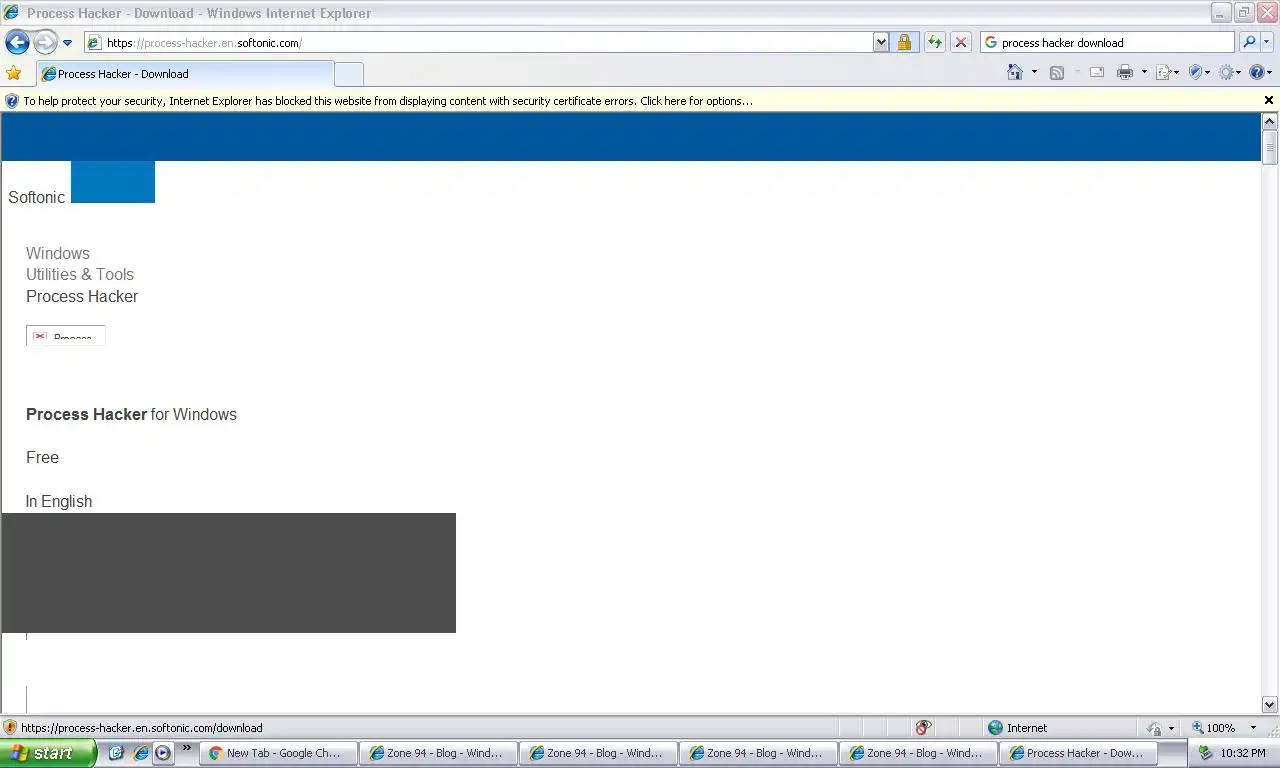Open the Recent Pages dropdown arrow
This screenshot has width=1280, height=768.
point(67,43)
